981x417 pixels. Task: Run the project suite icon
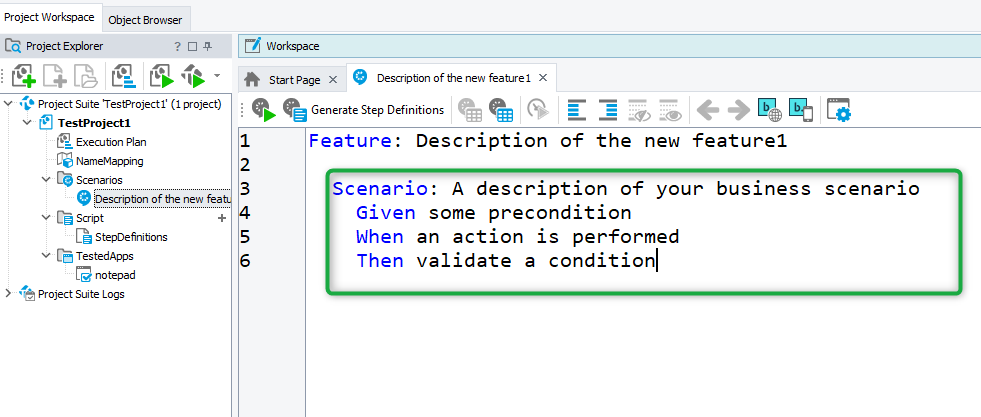pyautogui.click(x=193, y=76)
